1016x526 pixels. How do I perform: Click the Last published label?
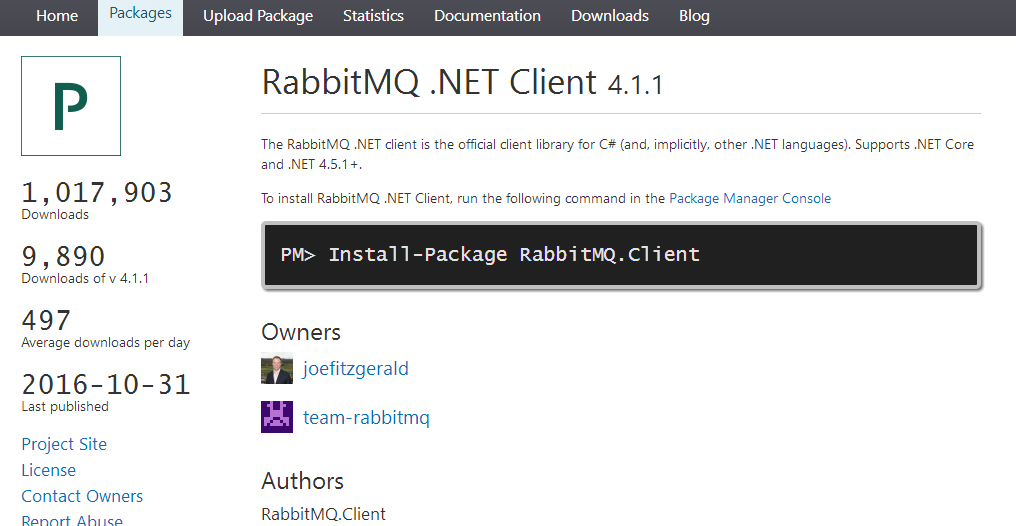(65, 406)
